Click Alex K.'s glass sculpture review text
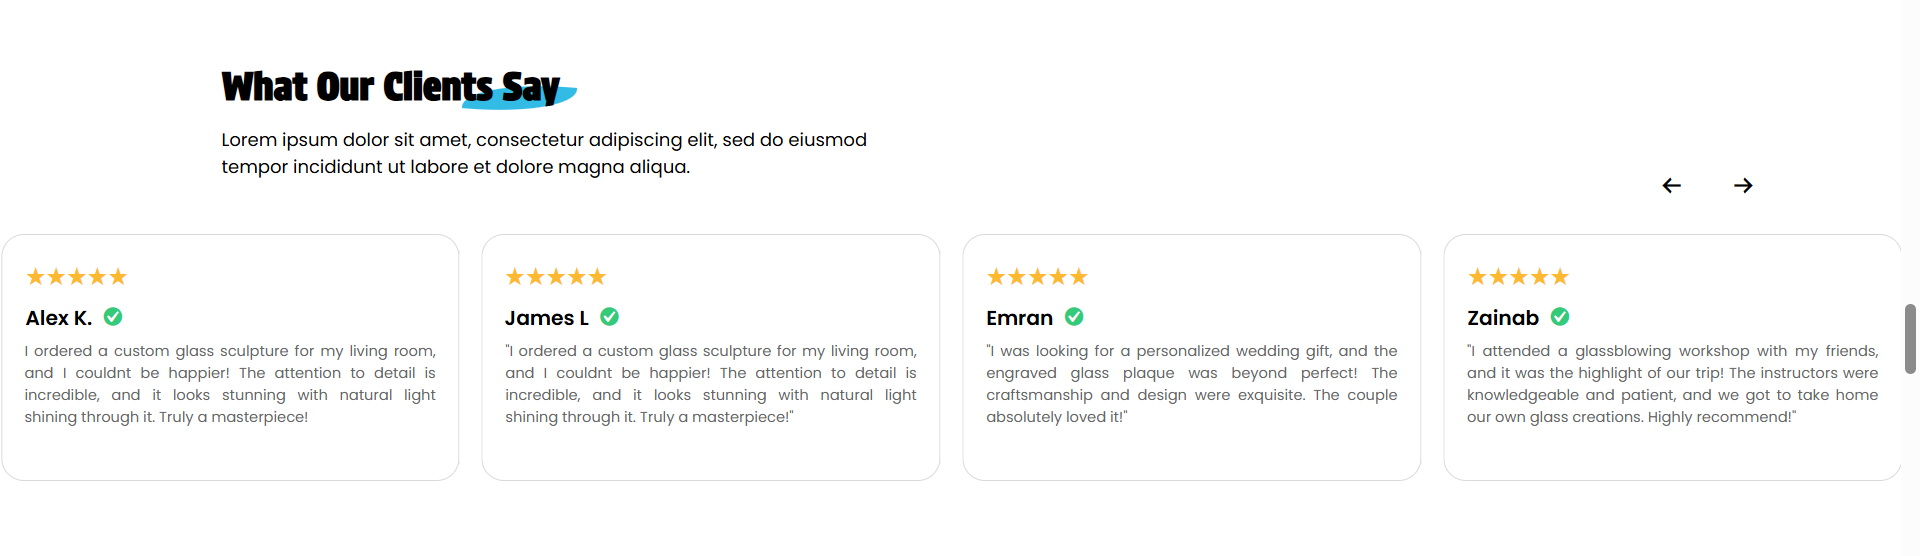Image resolution: width=1920 pixels, height=556 pixels. pos(230,384)
